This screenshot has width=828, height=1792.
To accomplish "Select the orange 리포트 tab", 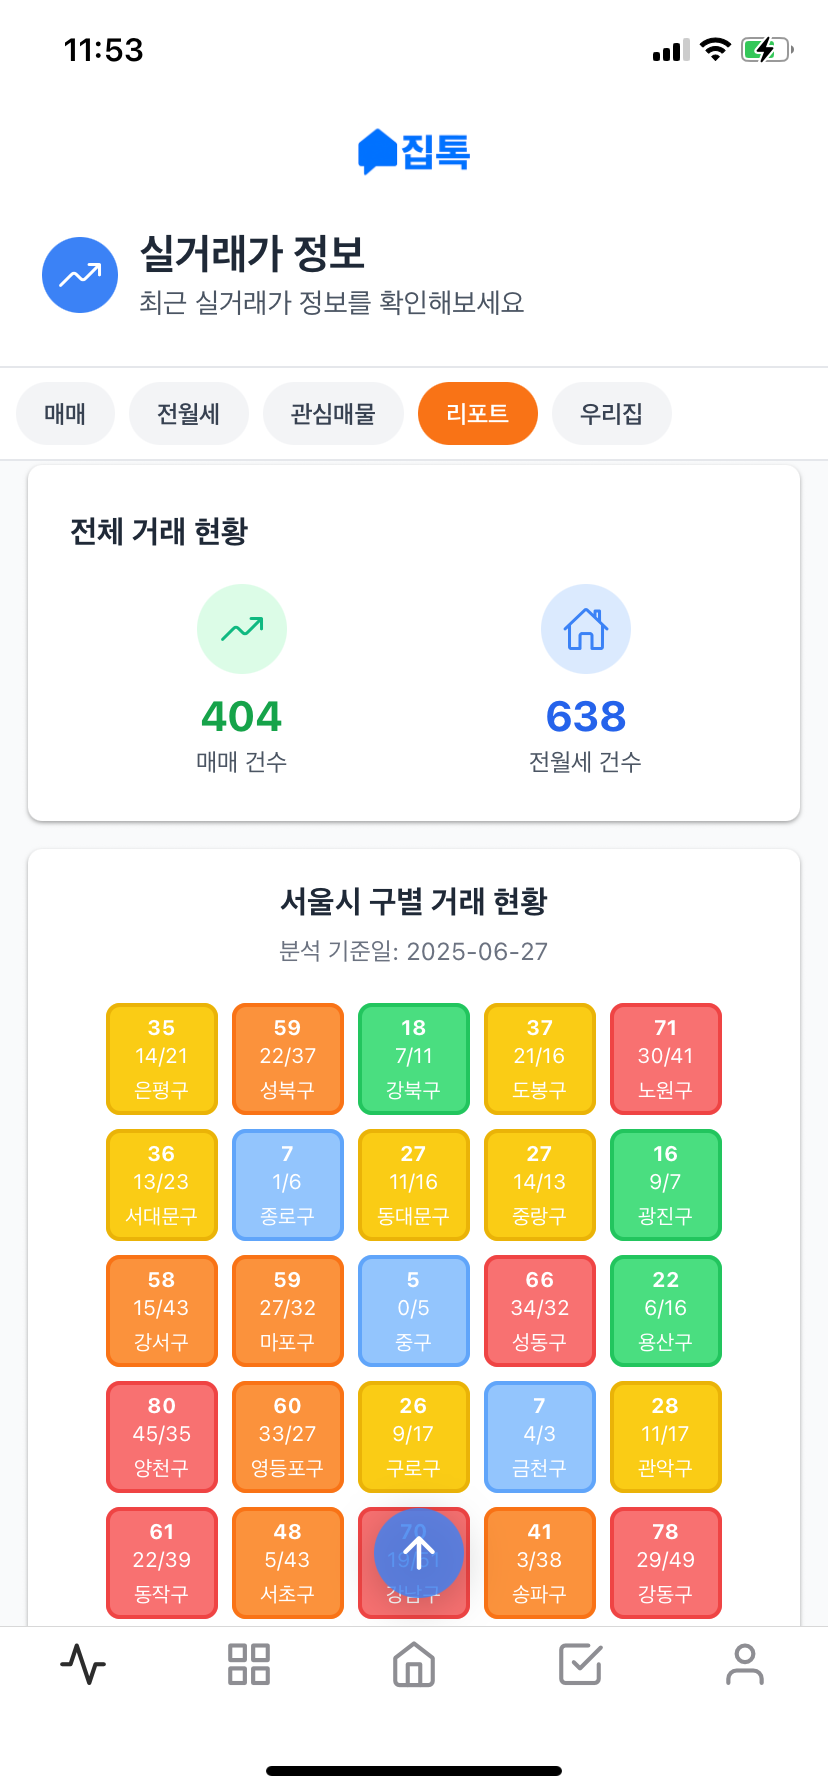I will click(478, 413).
